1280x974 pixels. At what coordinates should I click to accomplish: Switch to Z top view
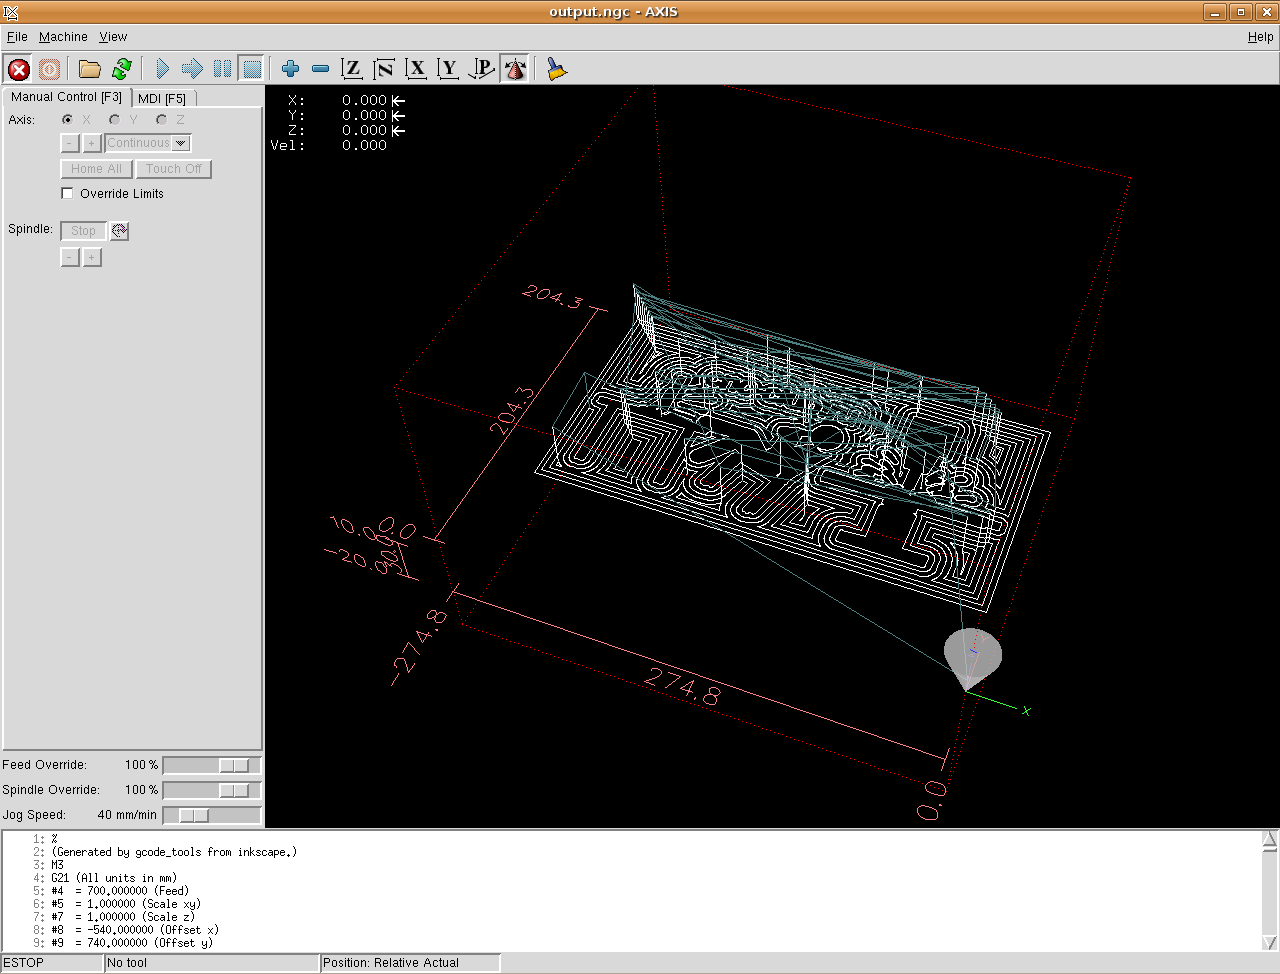pos(351,69)
